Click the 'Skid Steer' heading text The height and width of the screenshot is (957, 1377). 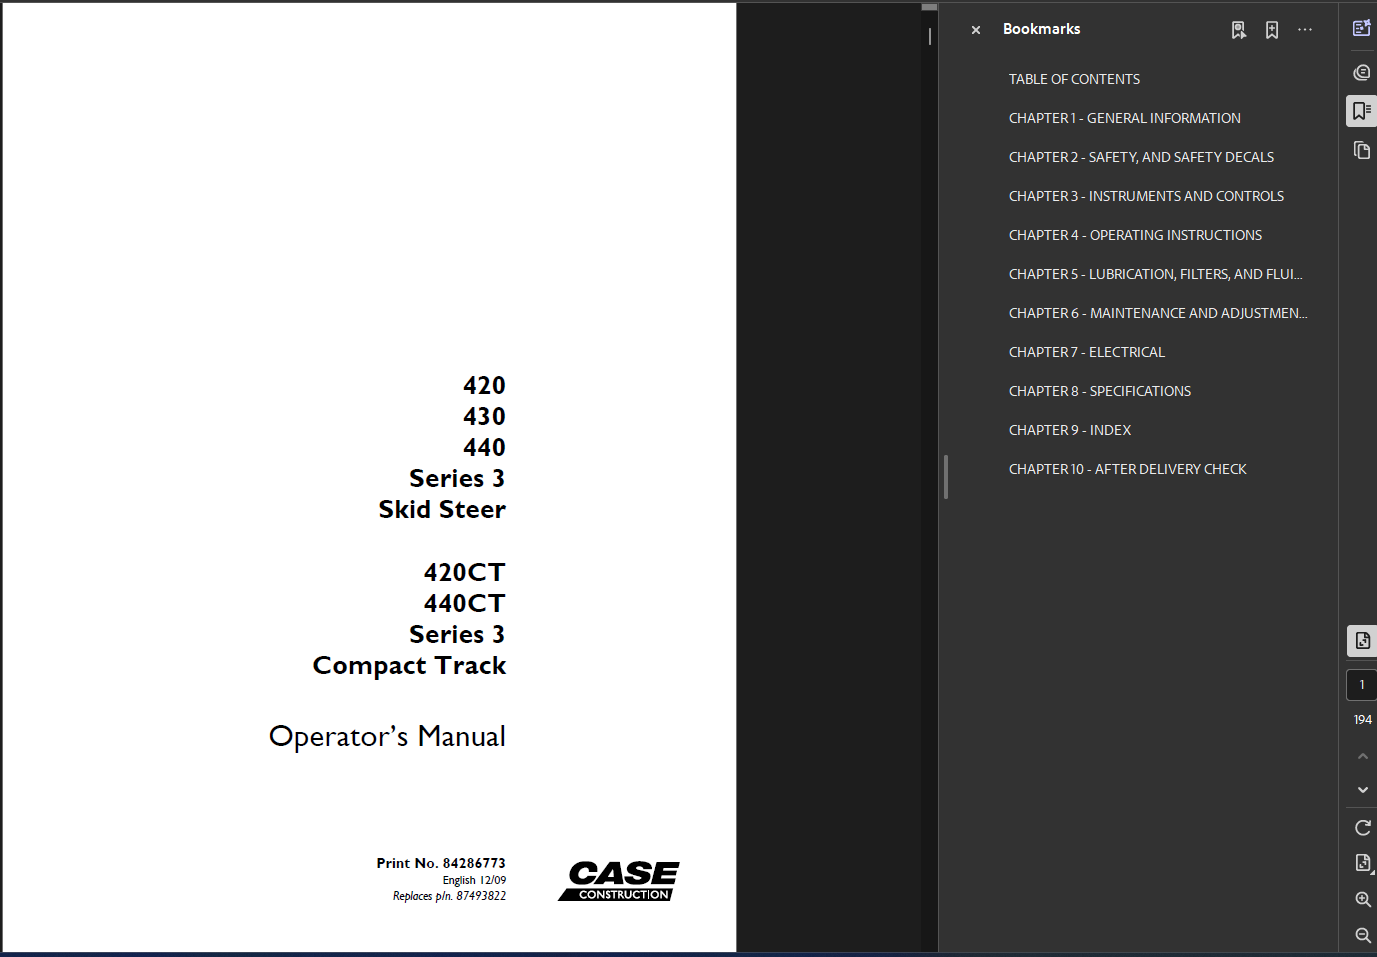pyautogui.click(x=442, y=510)
